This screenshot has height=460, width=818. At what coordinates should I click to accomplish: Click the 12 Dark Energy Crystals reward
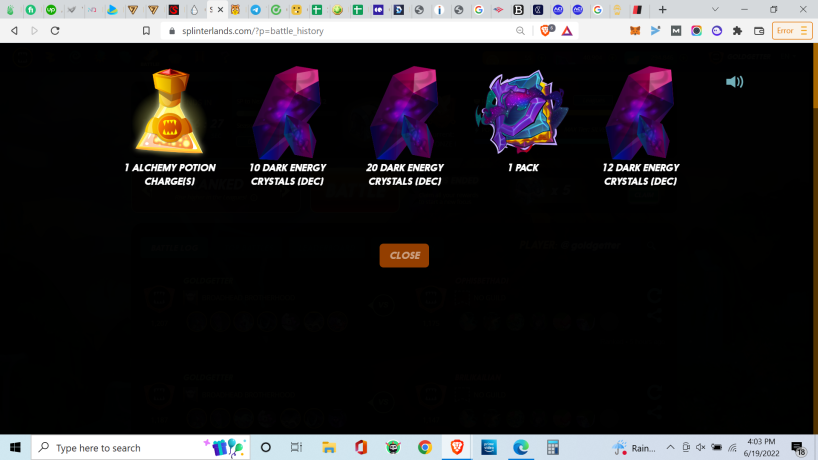pyautogui.click(x=640, y=113)
